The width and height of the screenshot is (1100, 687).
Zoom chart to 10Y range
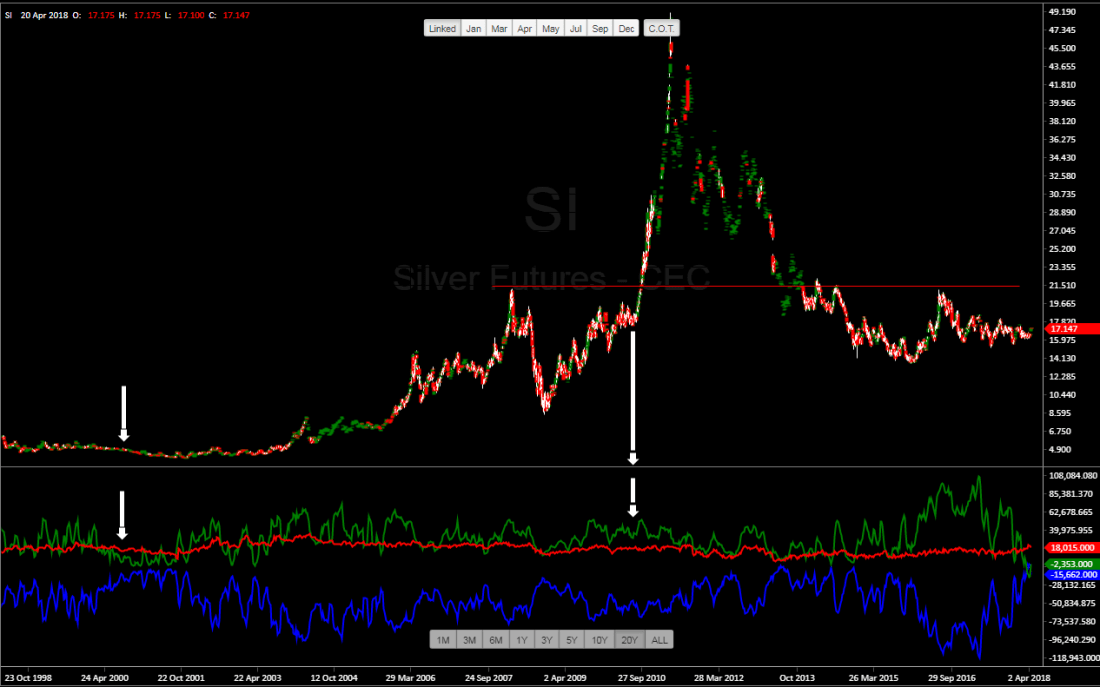point(599,640)
